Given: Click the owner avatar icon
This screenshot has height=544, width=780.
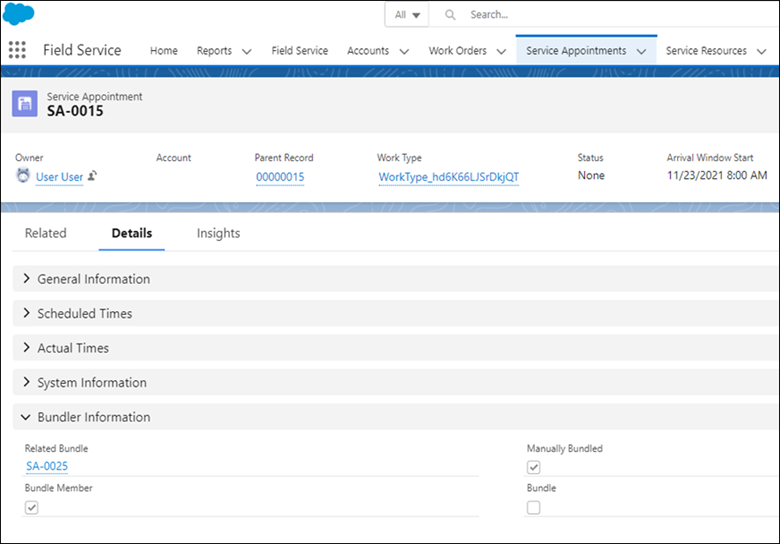Looking at the screenshot, I should [23, 176].
